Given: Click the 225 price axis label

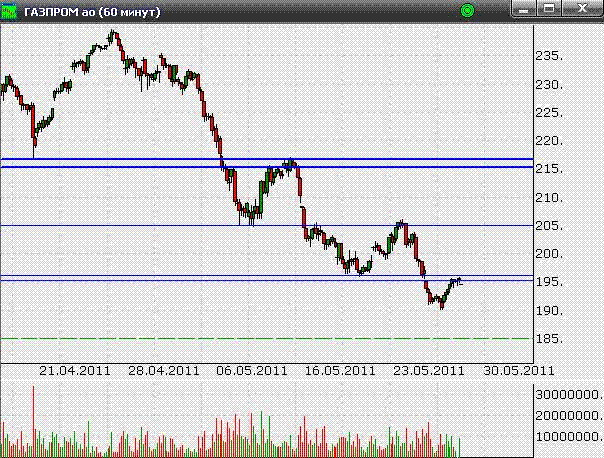Looking at the screenshot, I should pyautogui.click(x=549, y=112).
